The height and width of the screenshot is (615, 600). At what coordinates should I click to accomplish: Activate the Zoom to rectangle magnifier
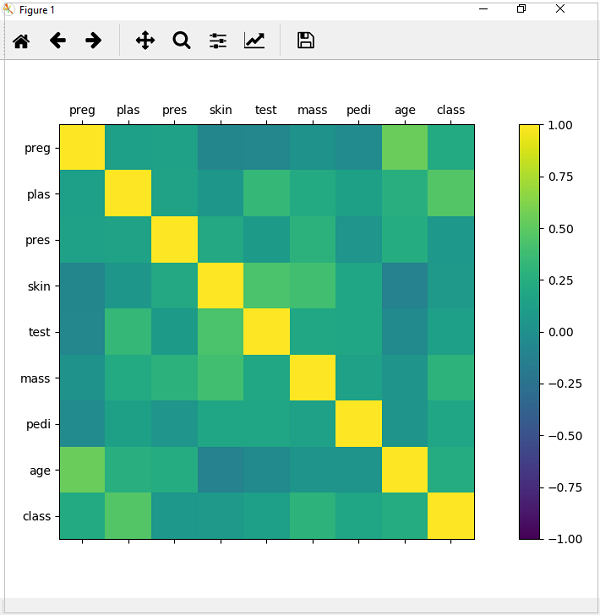pyautogui.click(x=181, y=41)
